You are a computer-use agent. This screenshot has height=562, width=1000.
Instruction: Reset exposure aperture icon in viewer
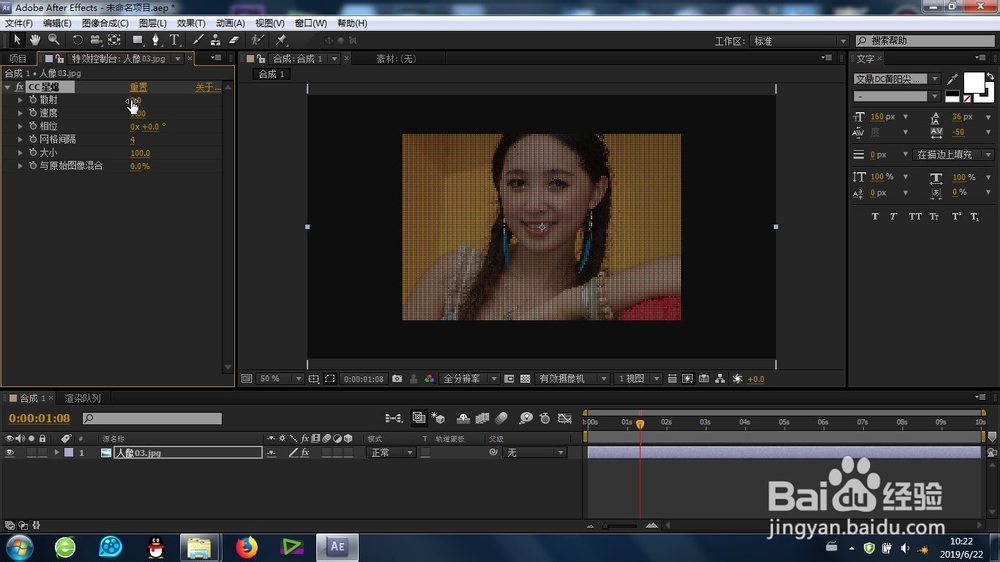pos(737,379)
